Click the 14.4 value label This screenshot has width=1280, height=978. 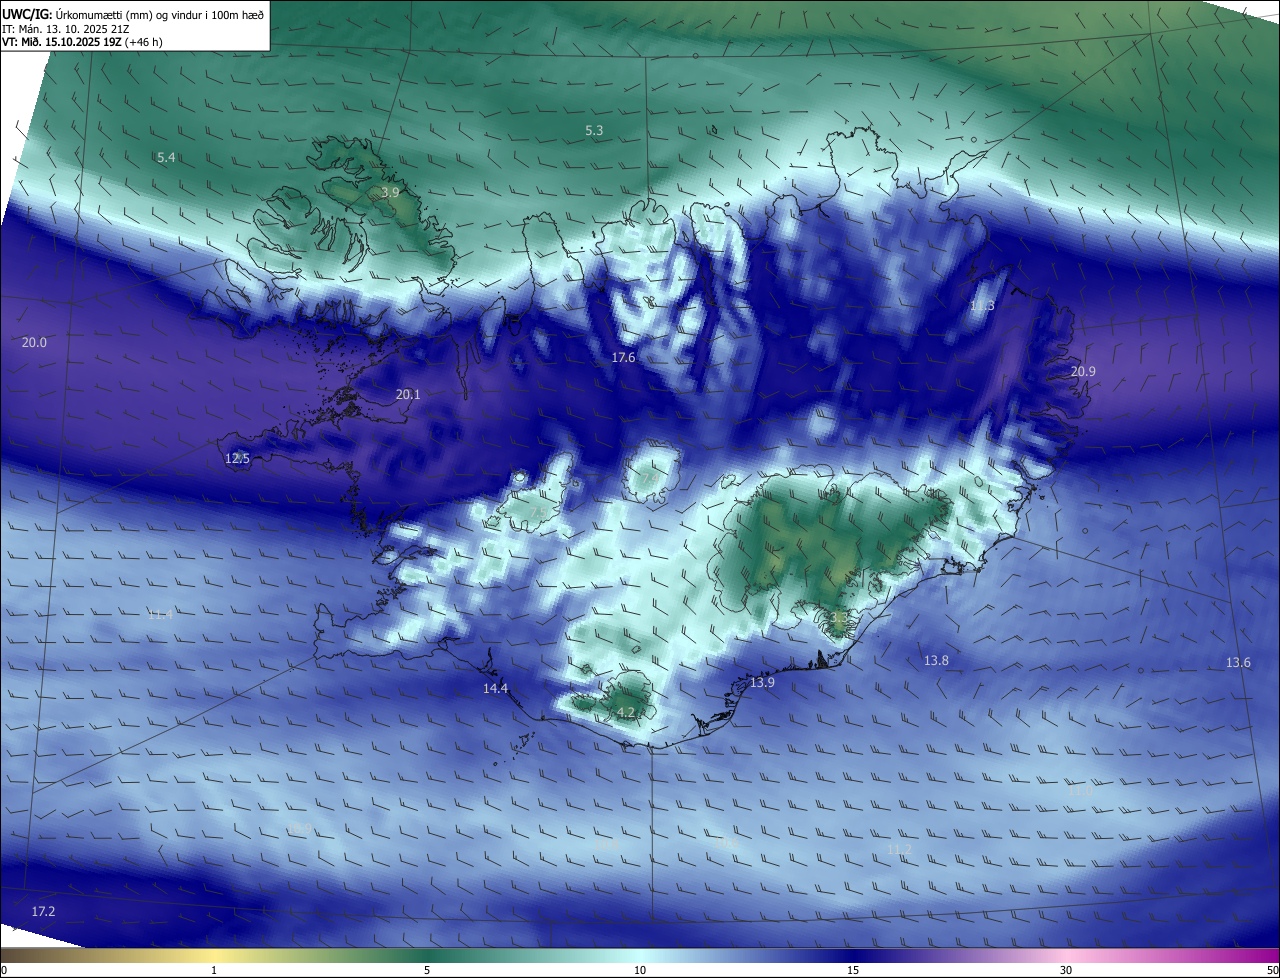click(x=495, y=689)
